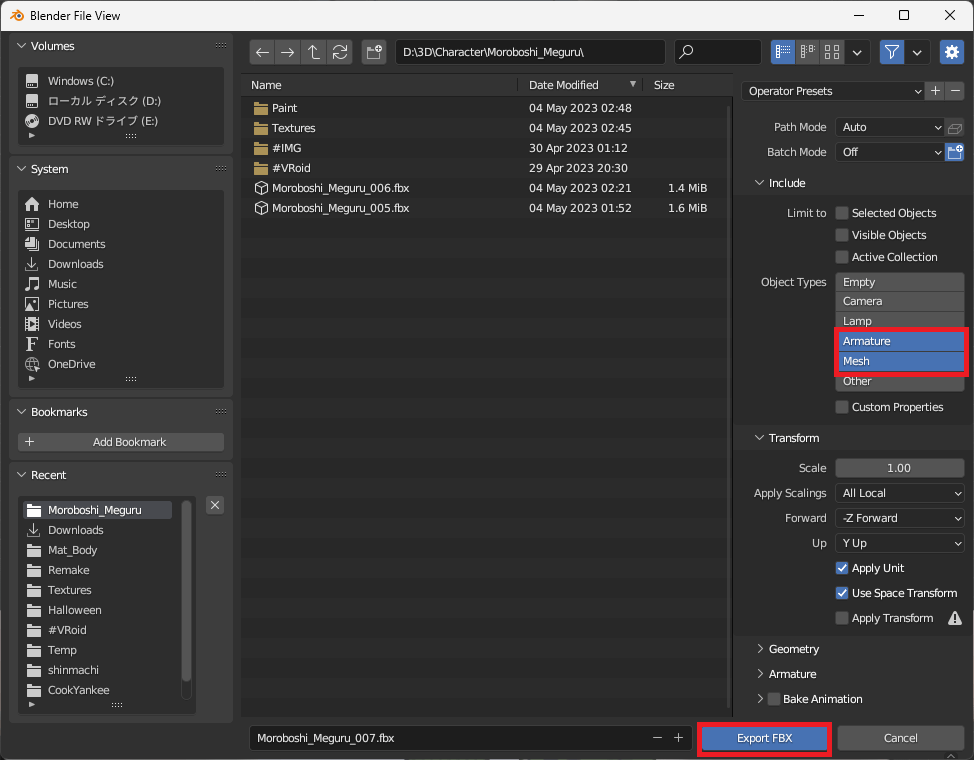
Task: Toggle the file filter funnel icon
Action: pos(891,52)
